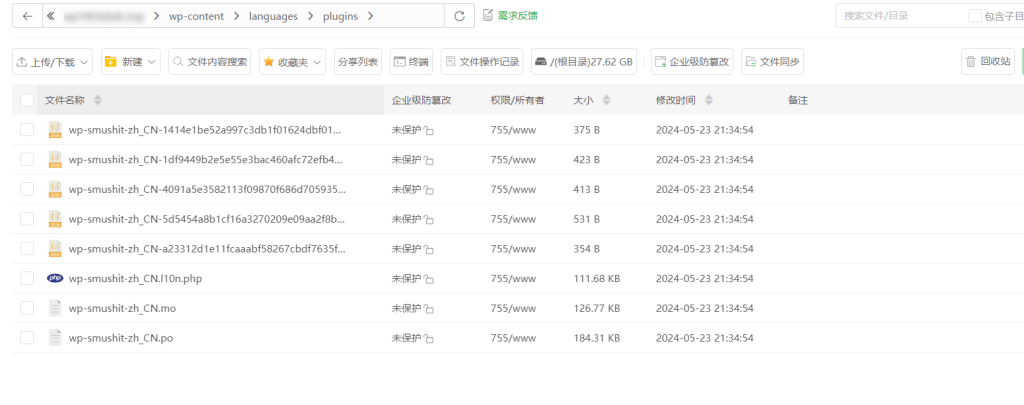Screen dimensions: 1024x405
Task: Expand the 上传/下载 dropdown
Action: pos(52,62)
